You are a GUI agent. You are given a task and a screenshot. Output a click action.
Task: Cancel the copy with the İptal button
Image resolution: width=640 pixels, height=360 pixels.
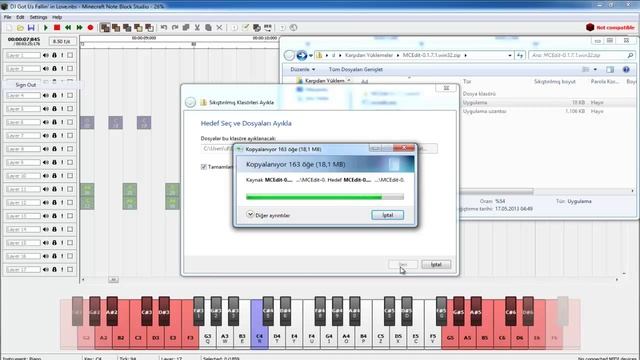pos(387,215)
